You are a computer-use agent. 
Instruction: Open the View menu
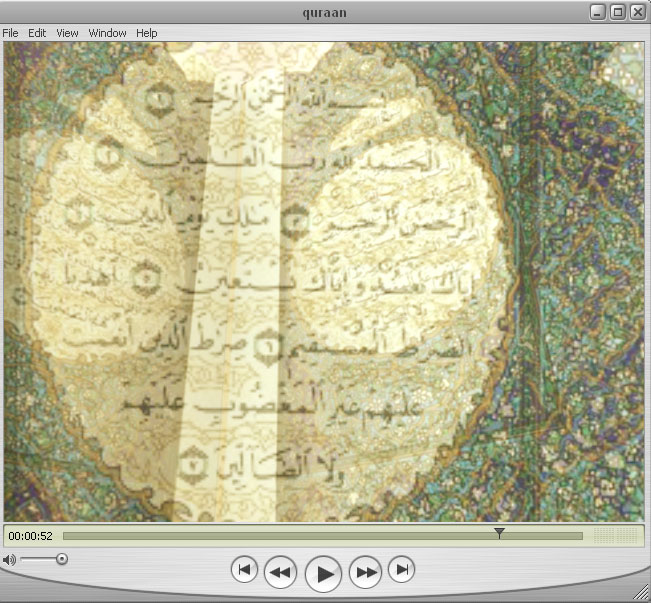[x=67, y=33]
